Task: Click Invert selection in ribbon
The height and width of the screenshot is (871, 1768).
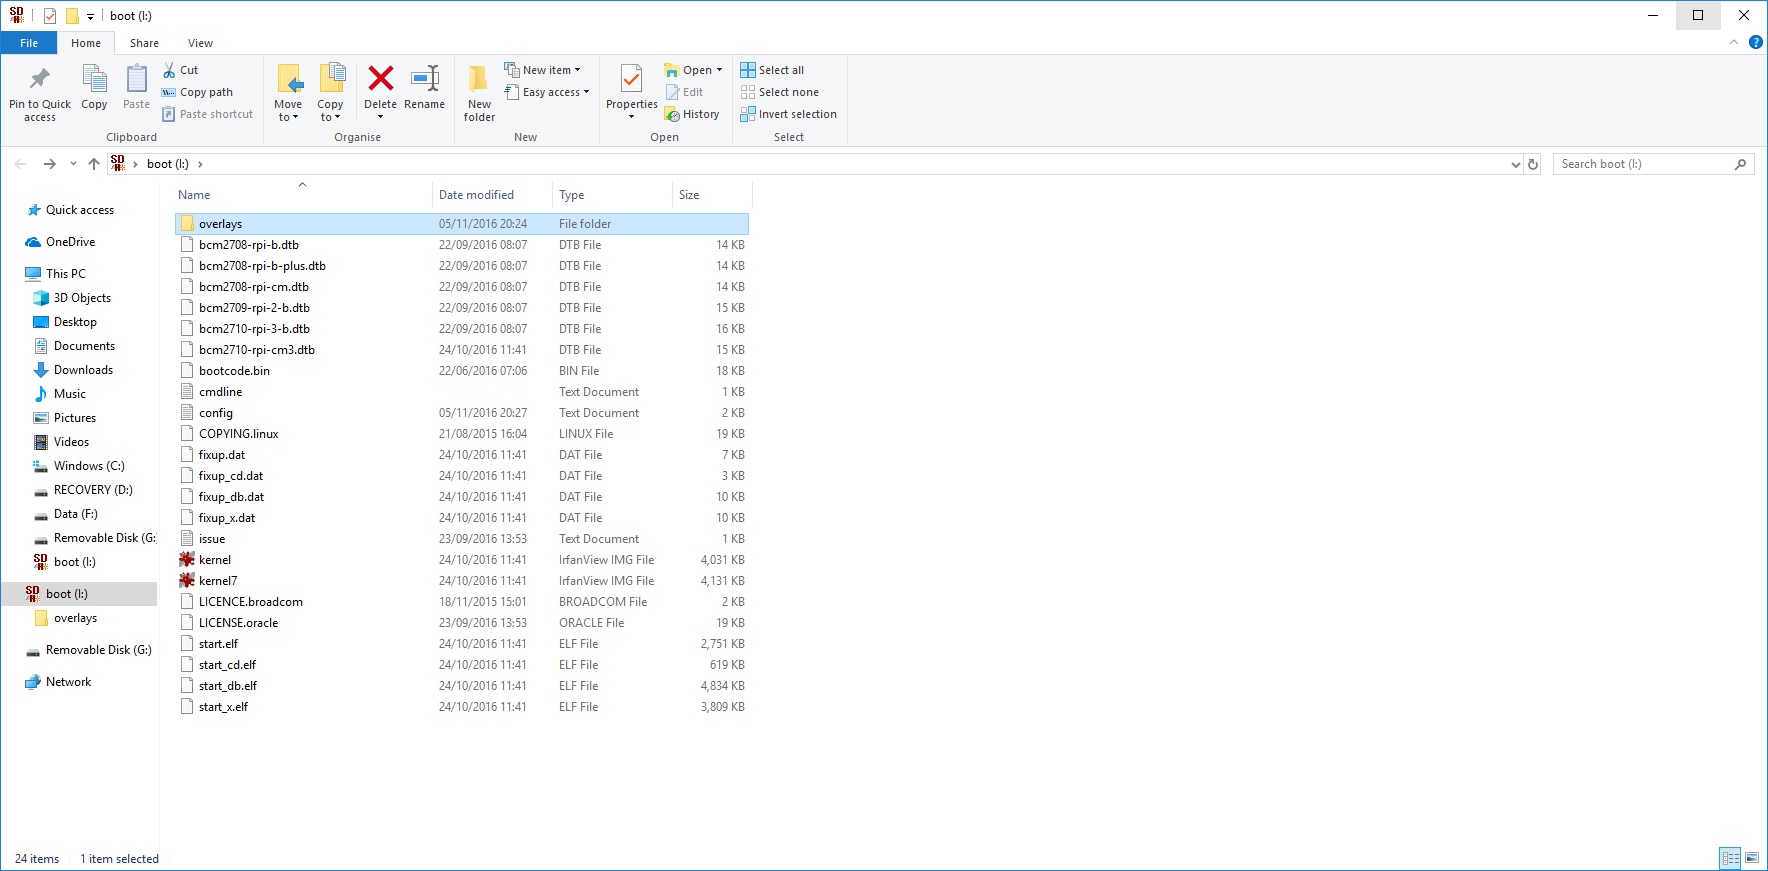Action: click(788, 114)
